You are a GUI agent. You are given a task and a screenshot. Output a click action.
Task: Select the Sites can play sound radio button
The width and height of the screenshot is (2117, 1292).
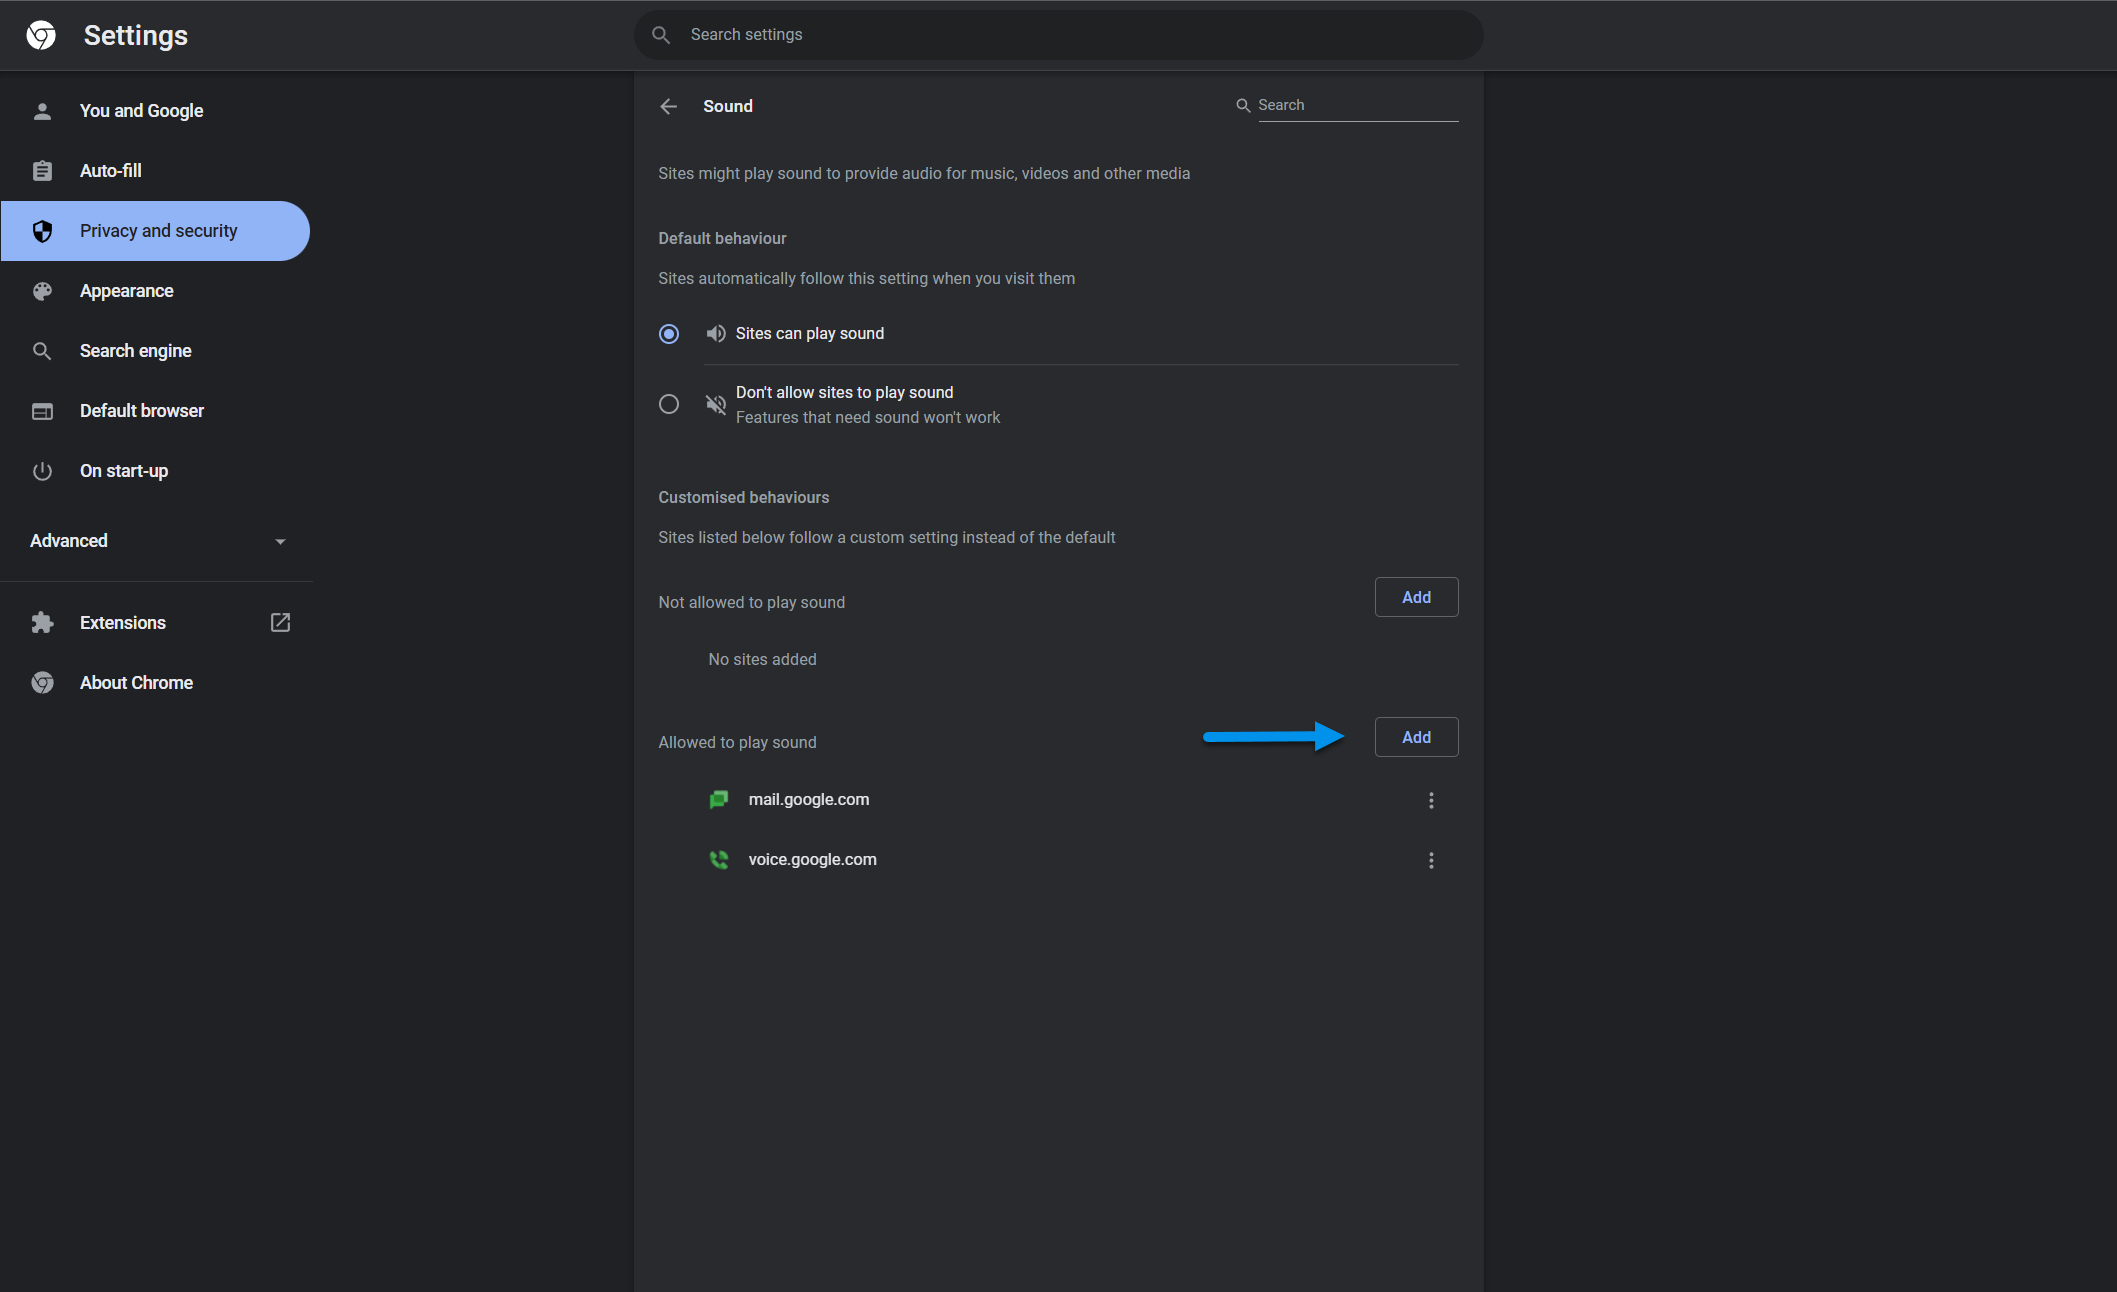669,334
